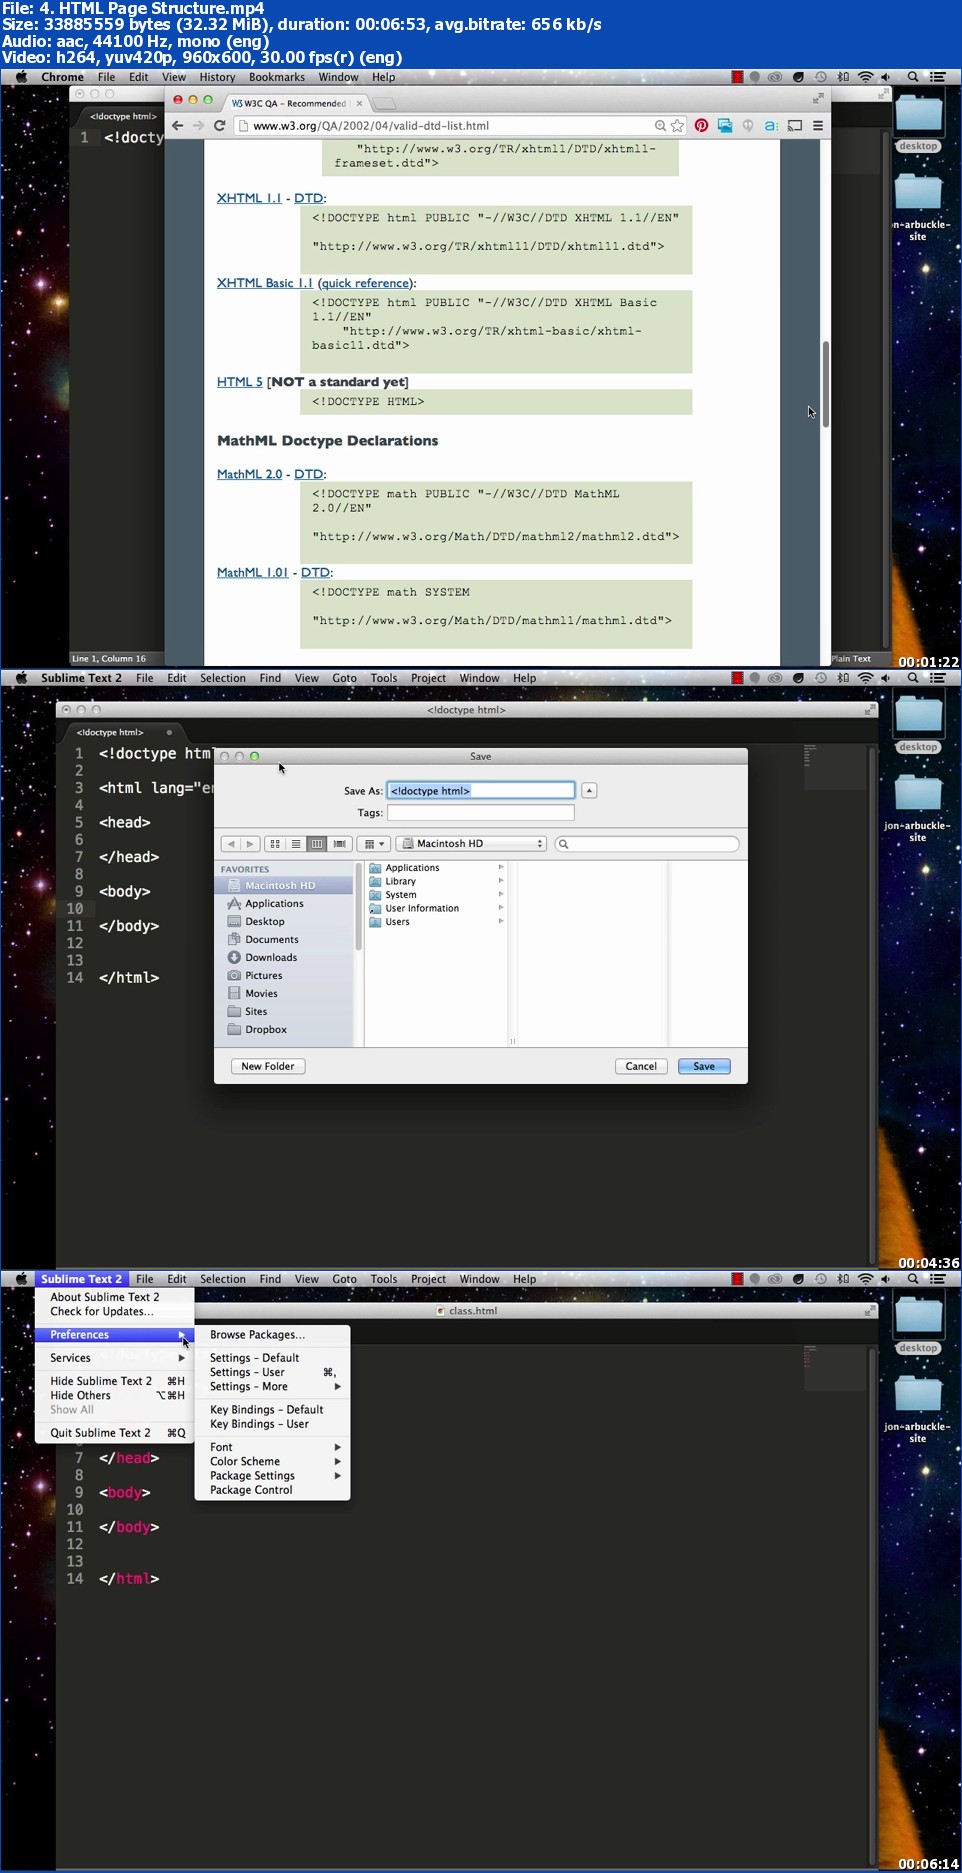The width and height of the screenshot is (962, 1873).
Task: Open the HTML 5 link
Action: point(240,382)
